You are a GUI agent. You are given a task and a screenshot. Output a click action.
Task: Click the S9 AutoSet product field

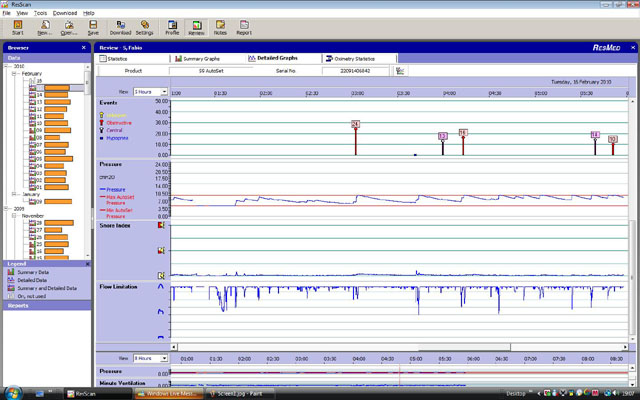tap(211, 71)
